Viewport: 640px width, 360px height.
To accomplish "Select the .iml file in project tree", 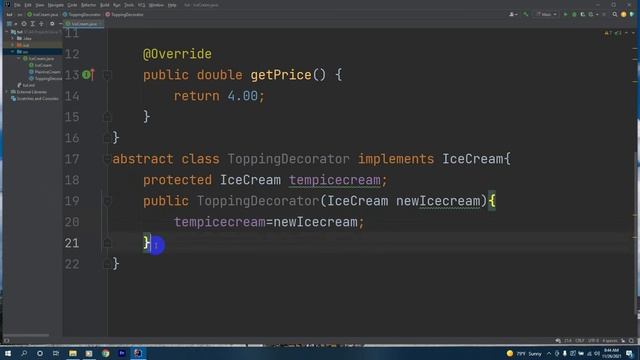I will point(26,85).
